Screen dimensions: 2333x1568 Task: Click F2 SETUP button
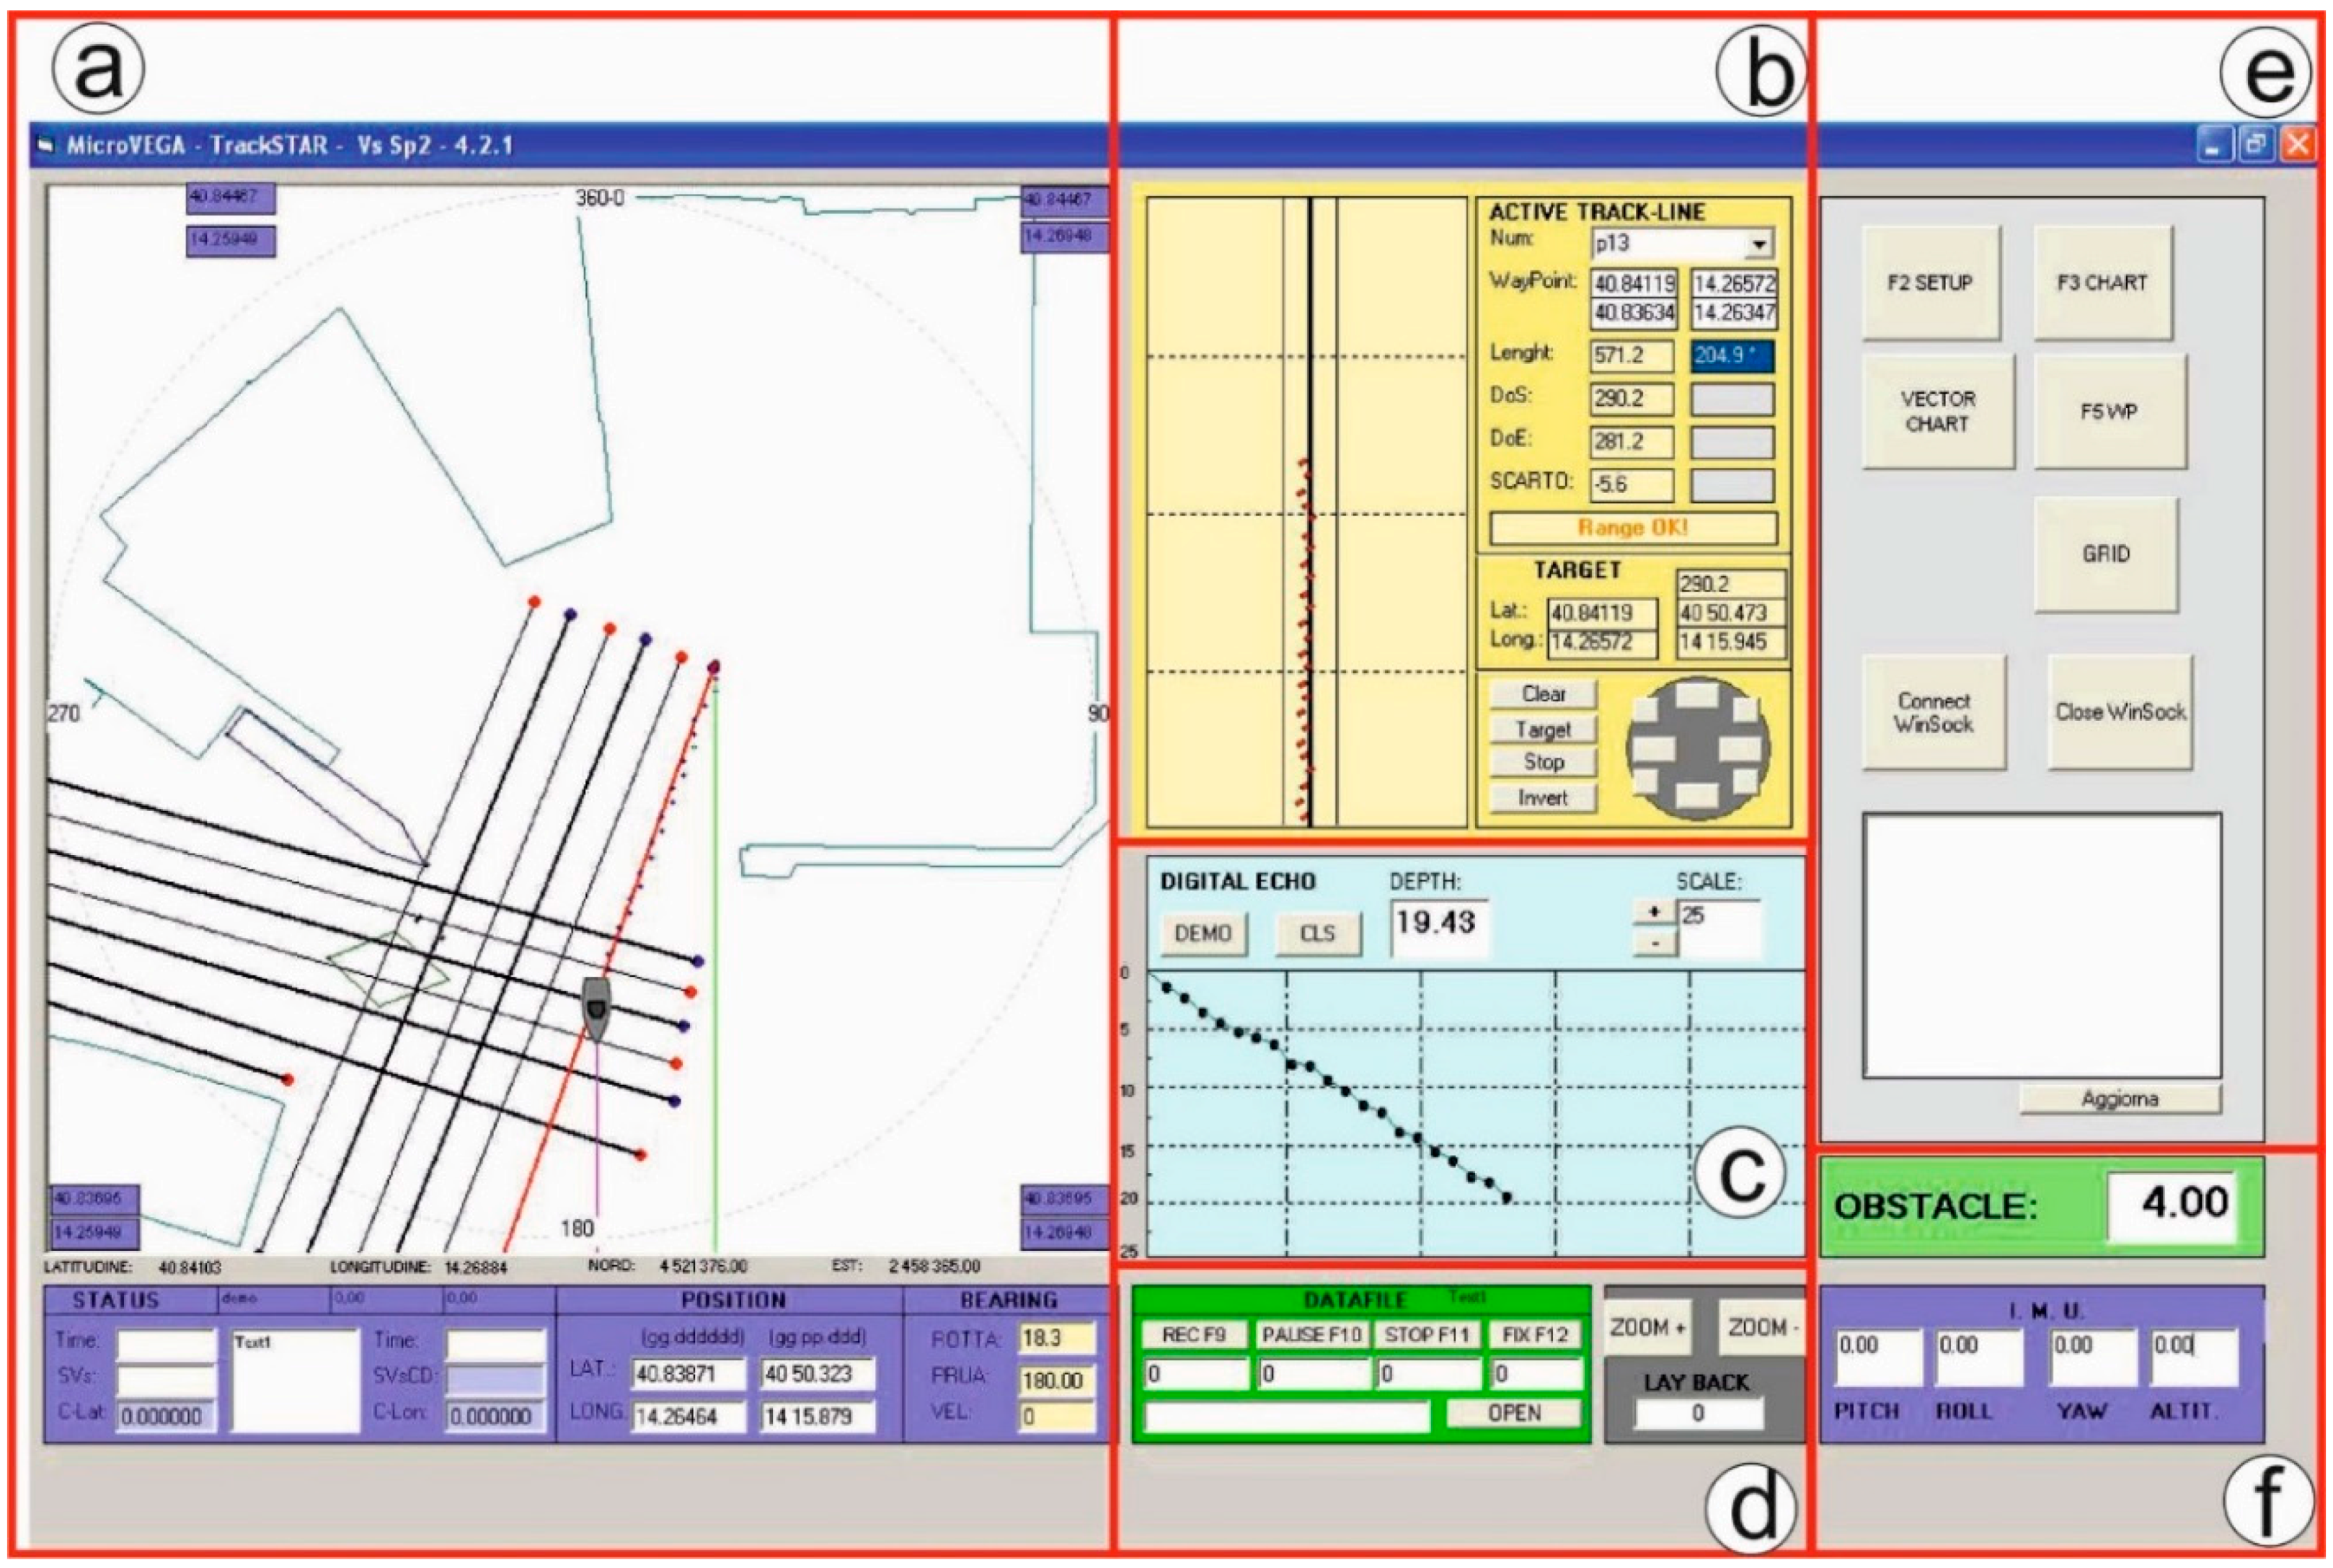click(x=1930, y=283)
